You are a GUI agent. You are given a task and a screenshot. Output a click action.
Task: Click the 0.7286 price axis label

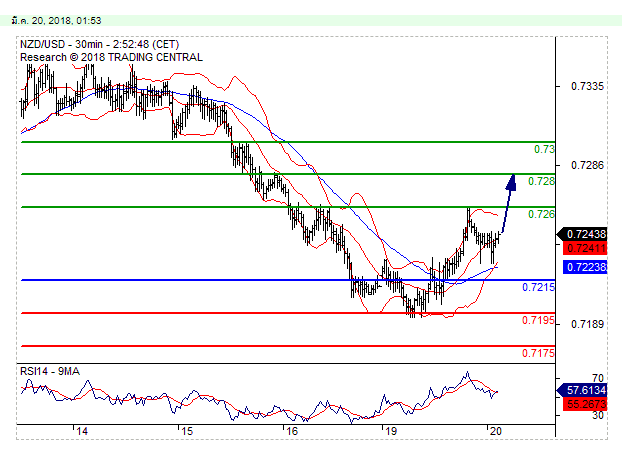pyautogui.click(x=587, y=165)
